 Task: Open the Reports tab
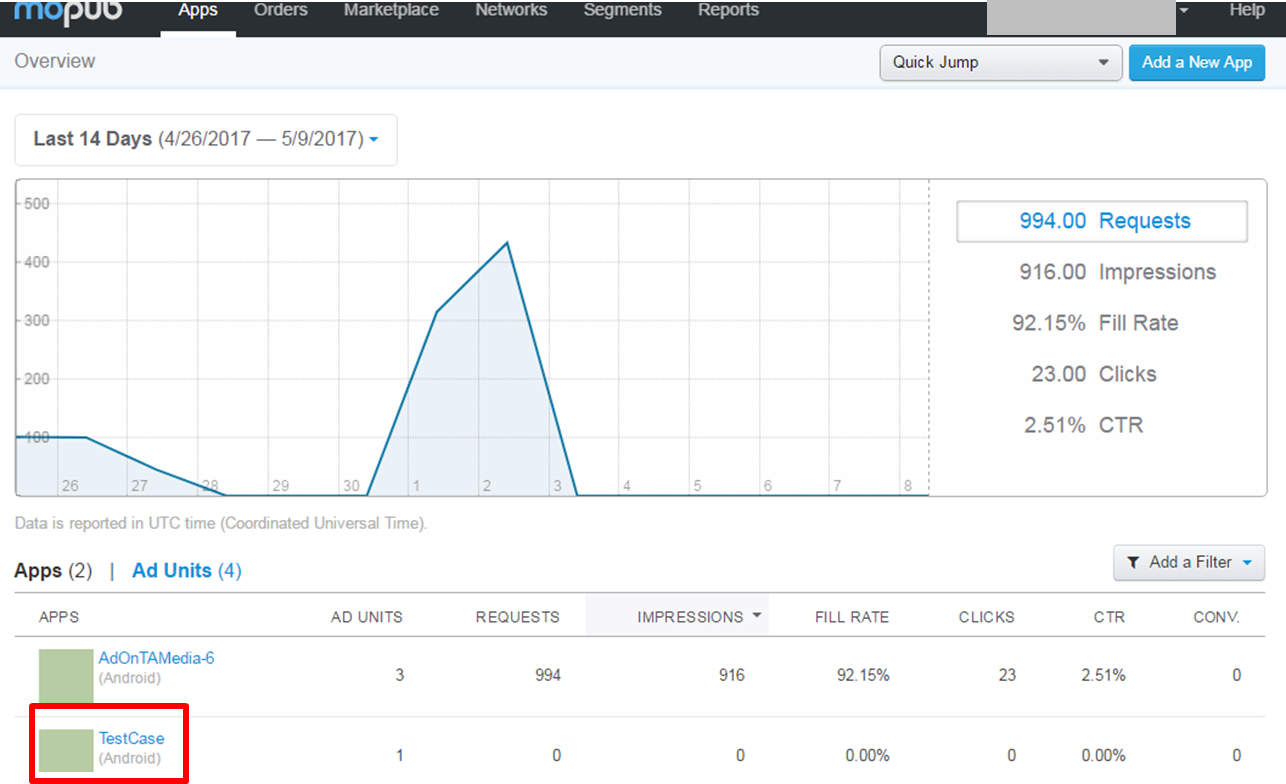[x=728, y=10]
